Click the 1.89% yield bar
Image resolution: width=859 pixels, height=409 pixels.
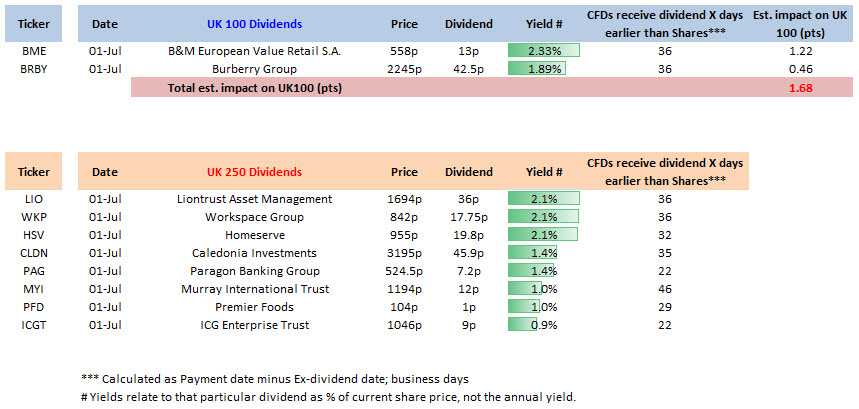[x=537, y=70]
